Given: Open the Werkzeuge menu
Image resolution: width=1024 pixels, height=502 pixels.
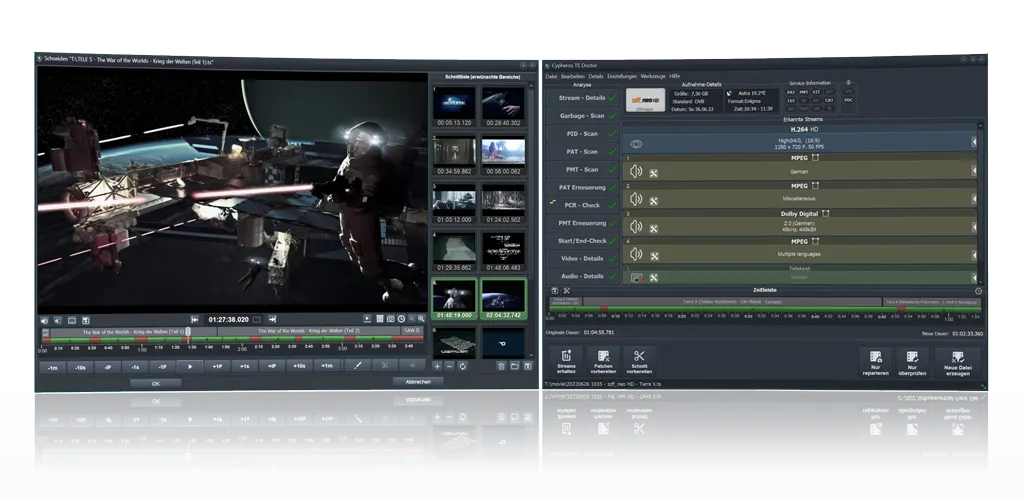Looking at the screenshot, I should (653, 76).
